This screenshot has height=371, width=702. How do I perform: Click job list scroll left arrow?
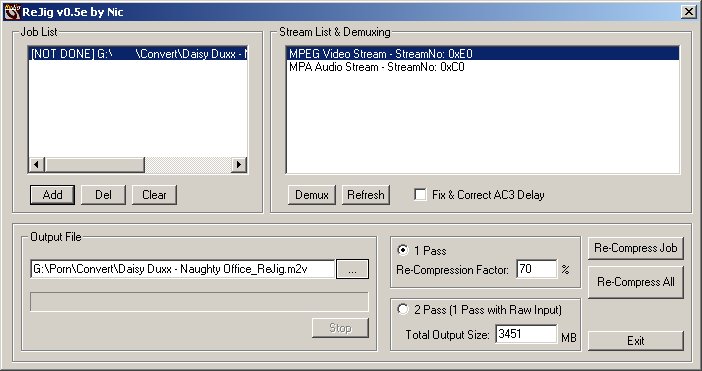pyautogui.click(x=37, y=165)
